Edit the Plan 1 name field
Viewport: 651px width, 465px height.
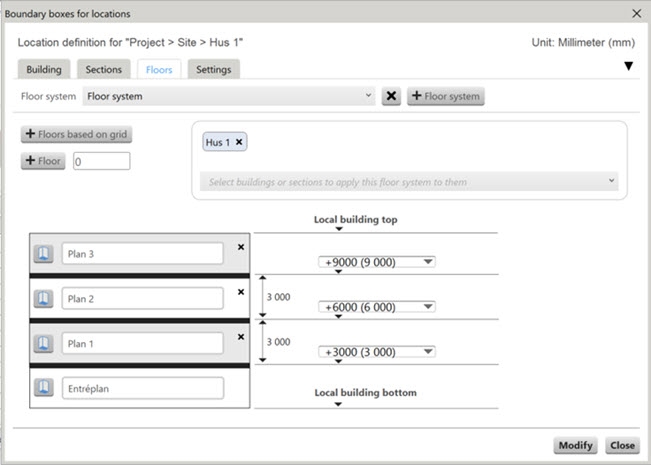[x=142, y=343]
